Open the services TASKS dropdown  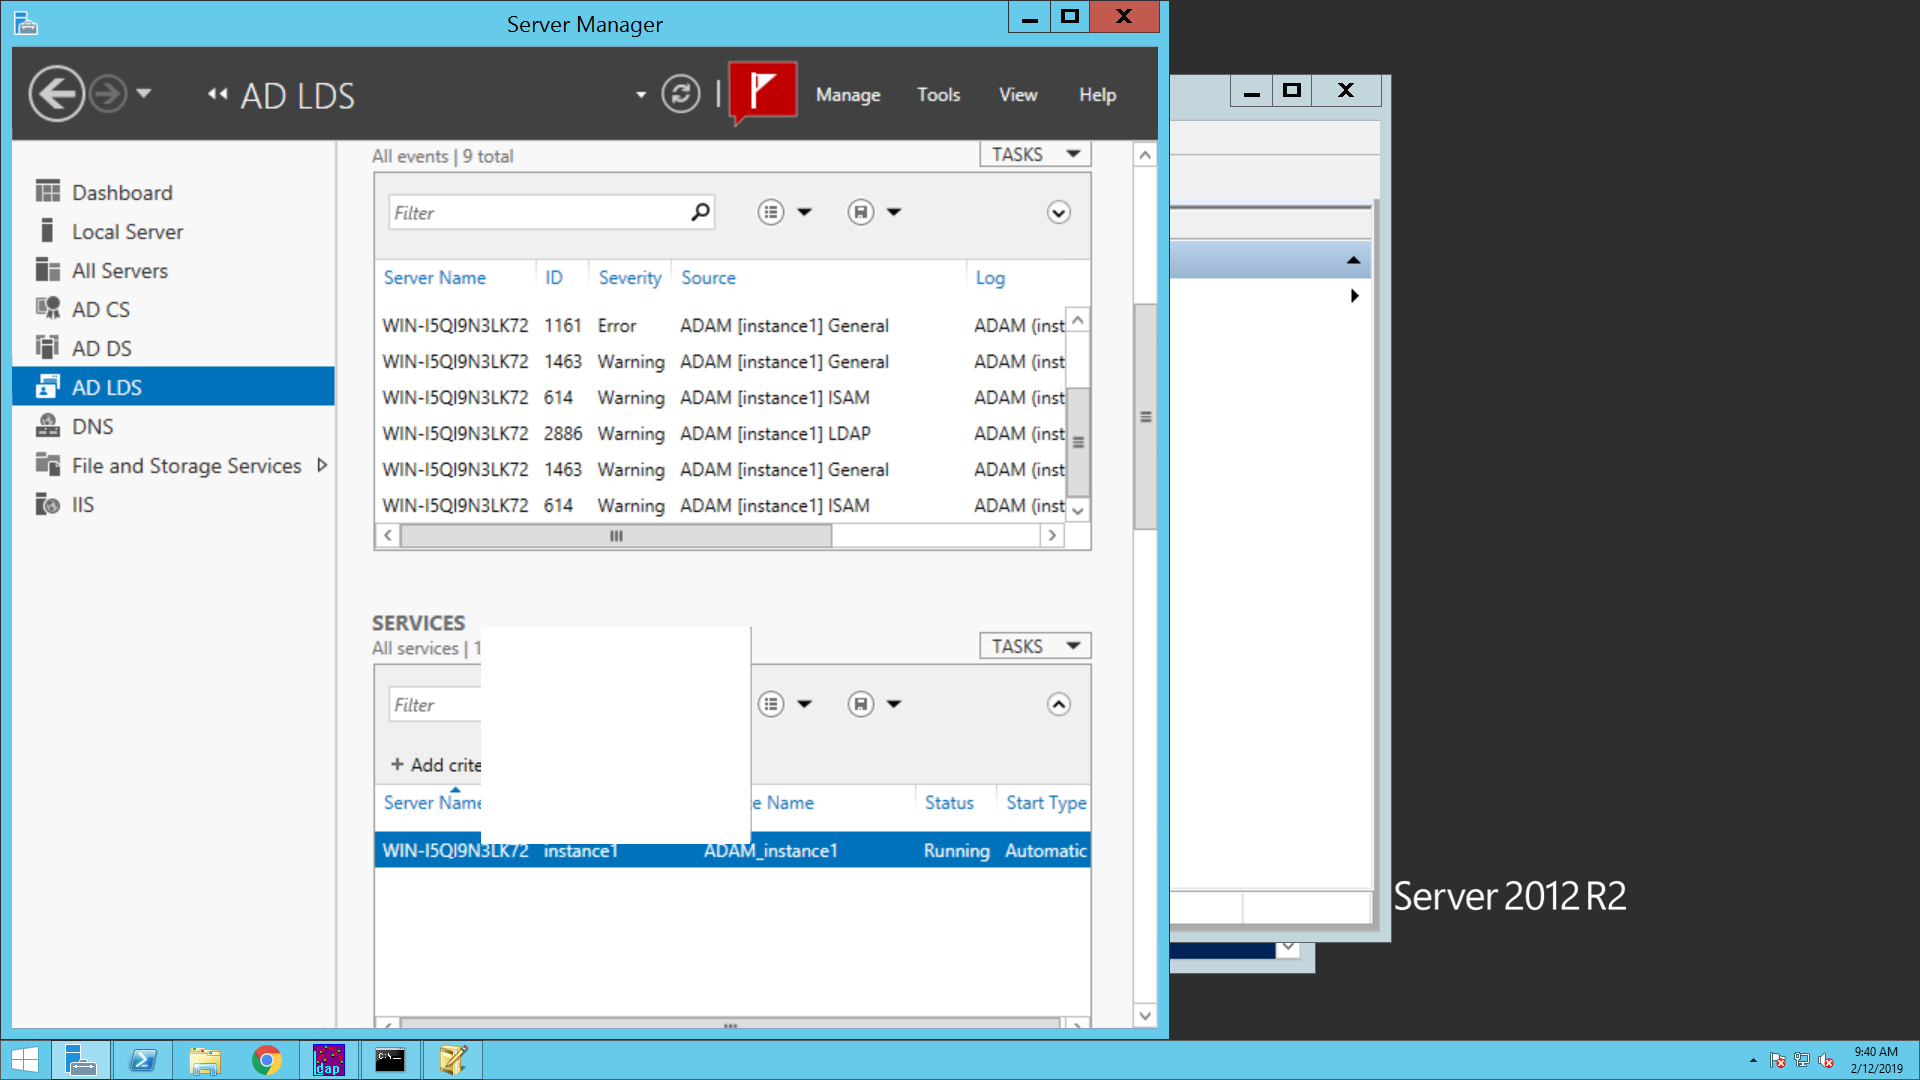click(x=1034, y=646)
